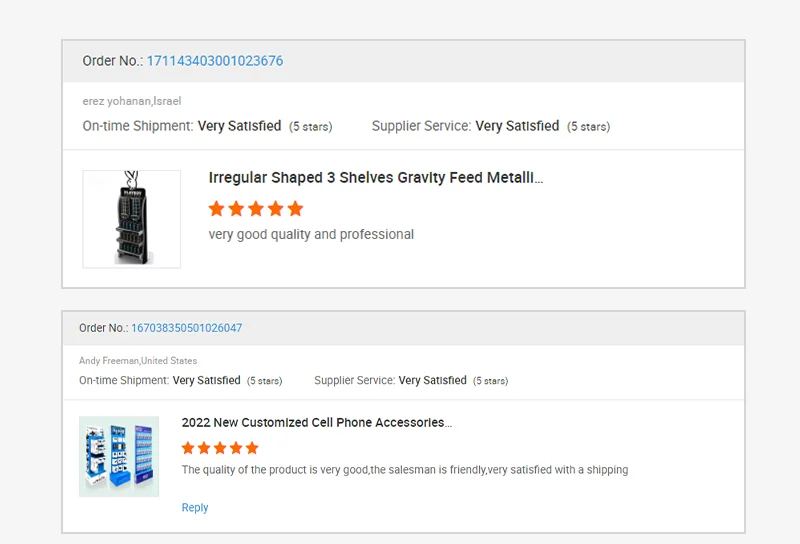
Task: Open order number 171143403001023676 link
Action: click(215, 61)
